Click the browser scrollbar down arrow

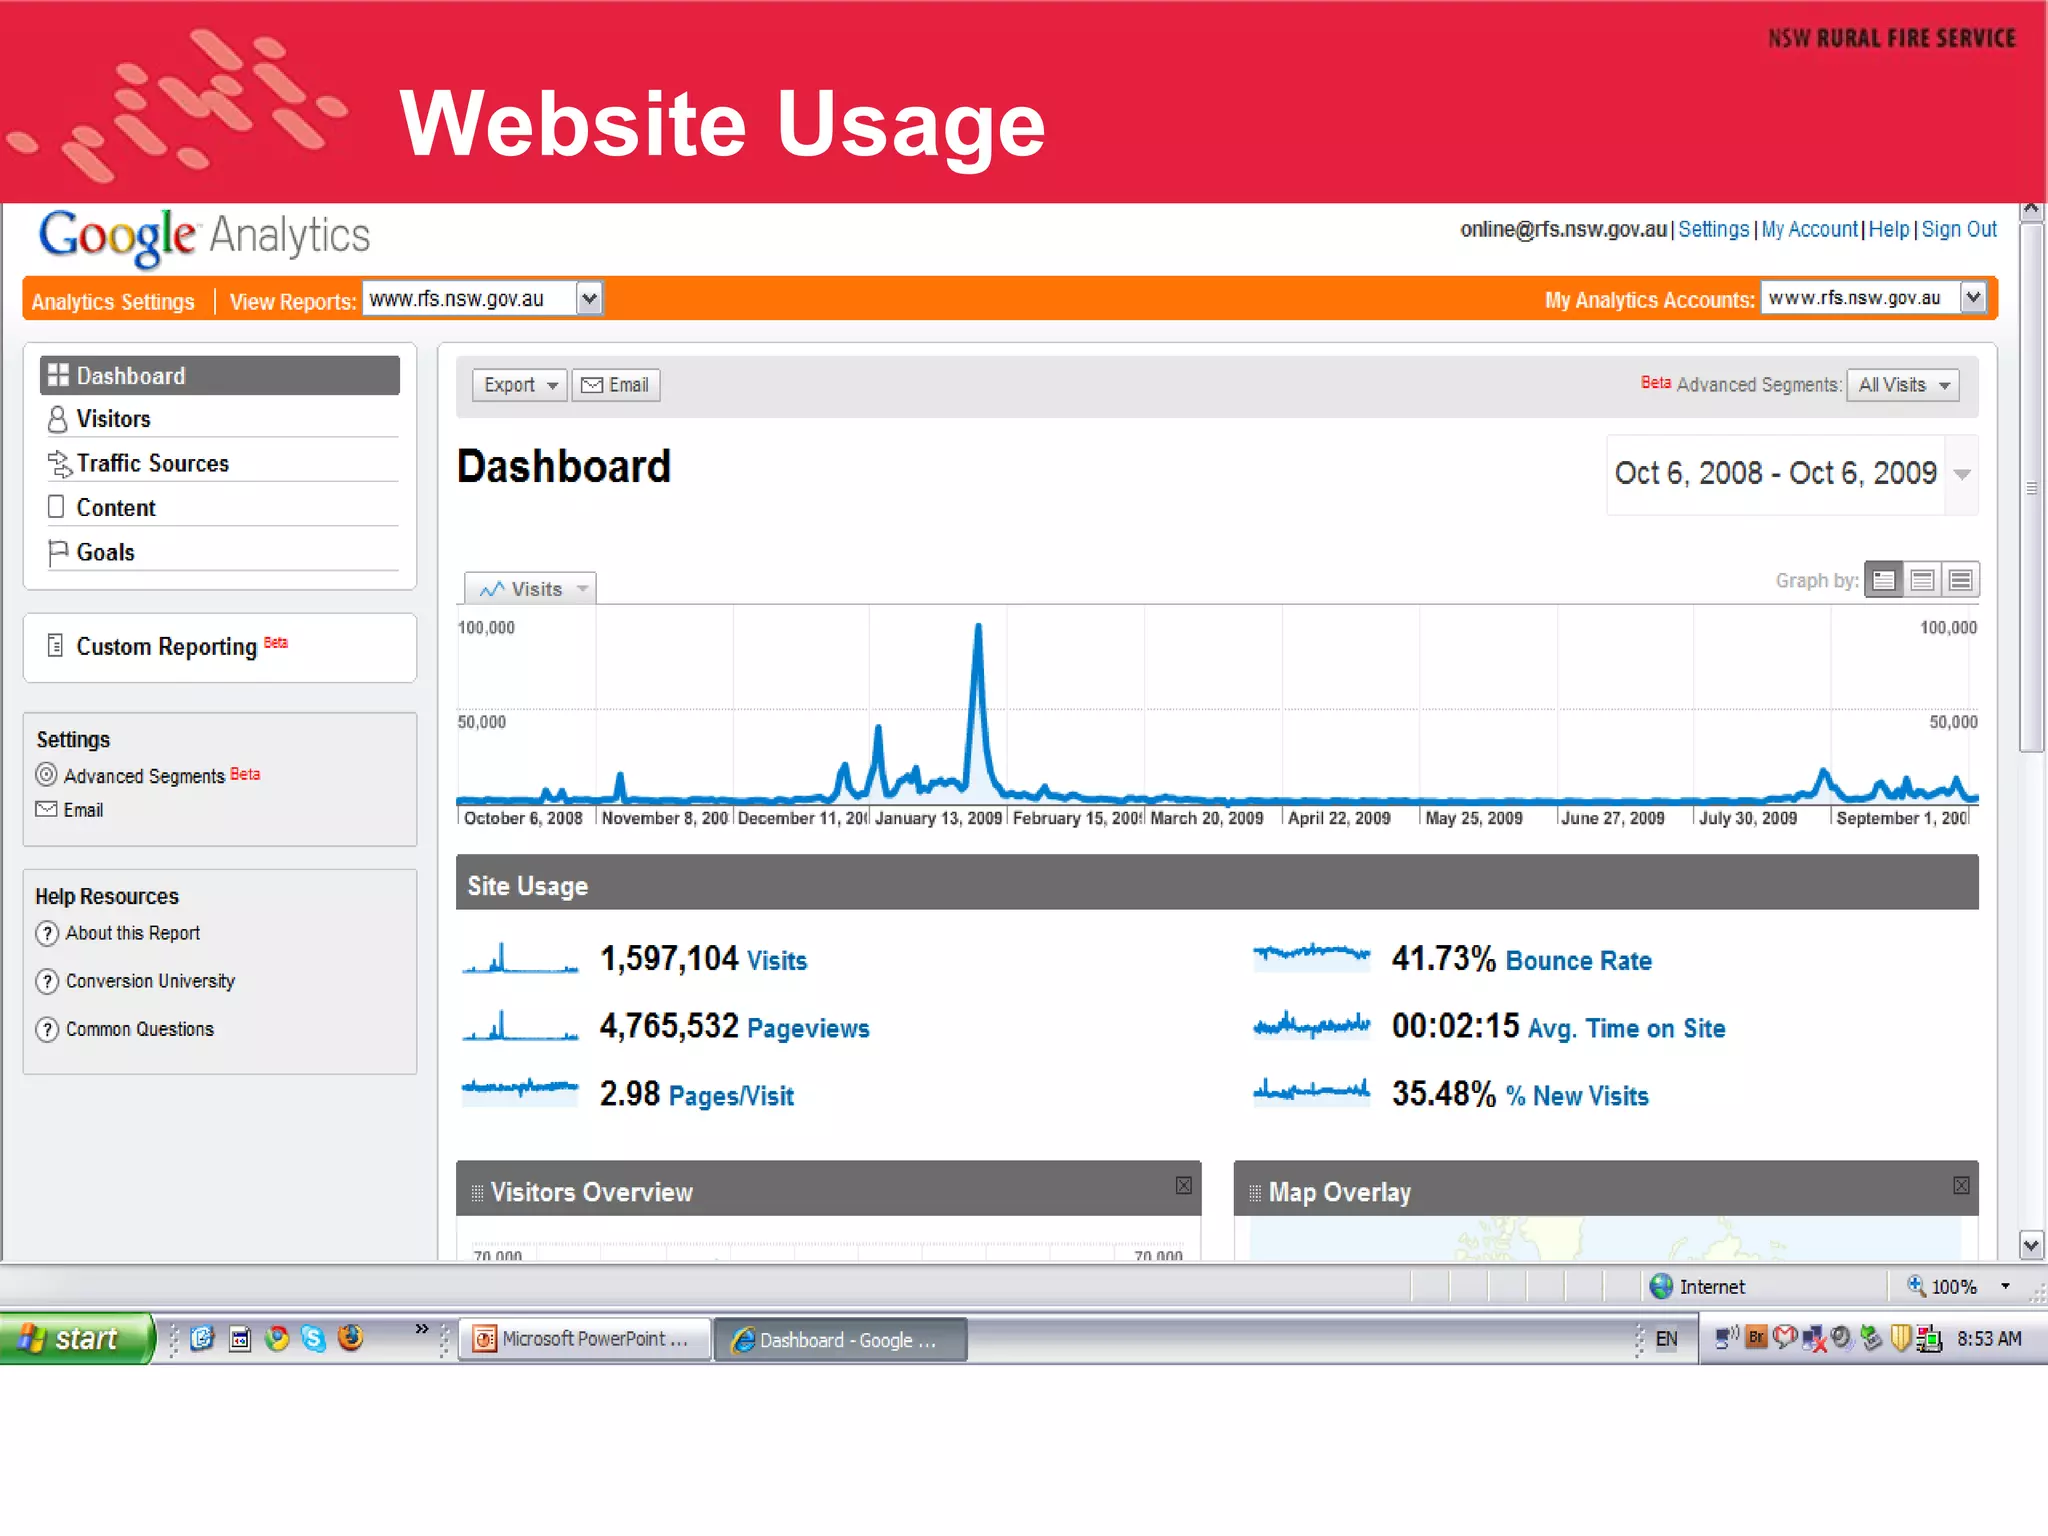click(2031, 1245)
